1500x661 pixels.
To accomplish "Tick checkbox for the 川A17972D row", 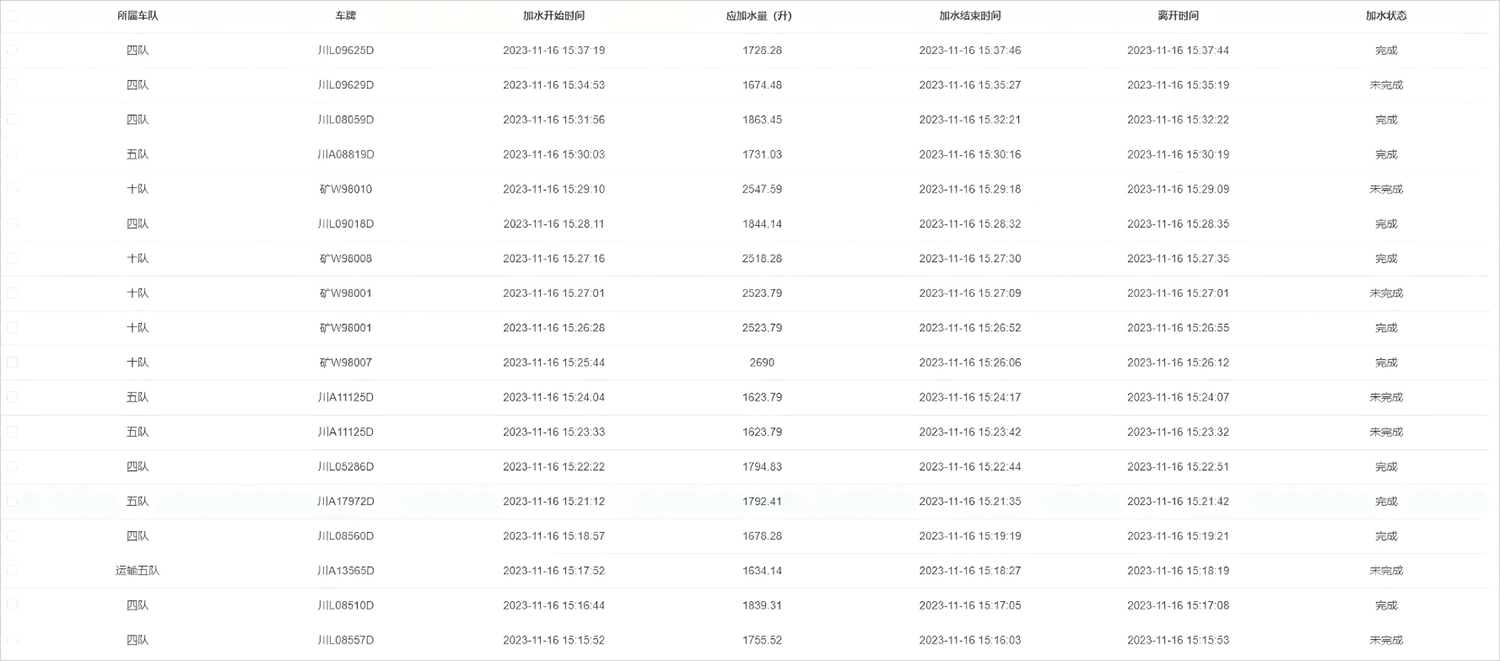I will tap(12, 501).
